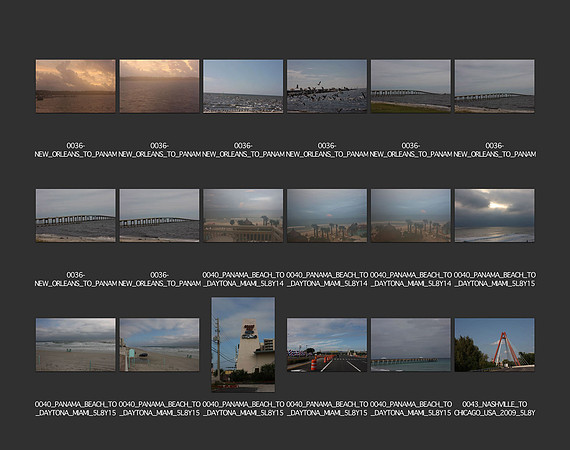Open the second-row bridge thumbnail beside balcony photo
The height and width of the screenshot is (450, 570).
pos(159,215)
